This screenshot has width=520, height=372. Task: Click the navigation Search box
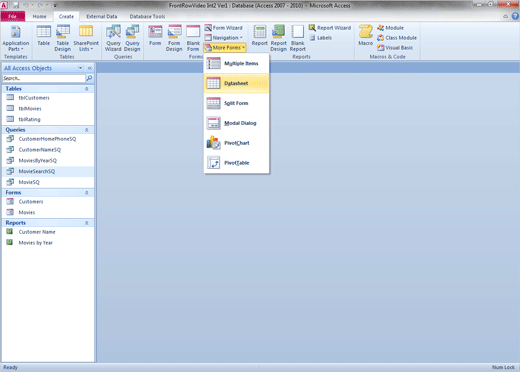[x=44, y=78]
